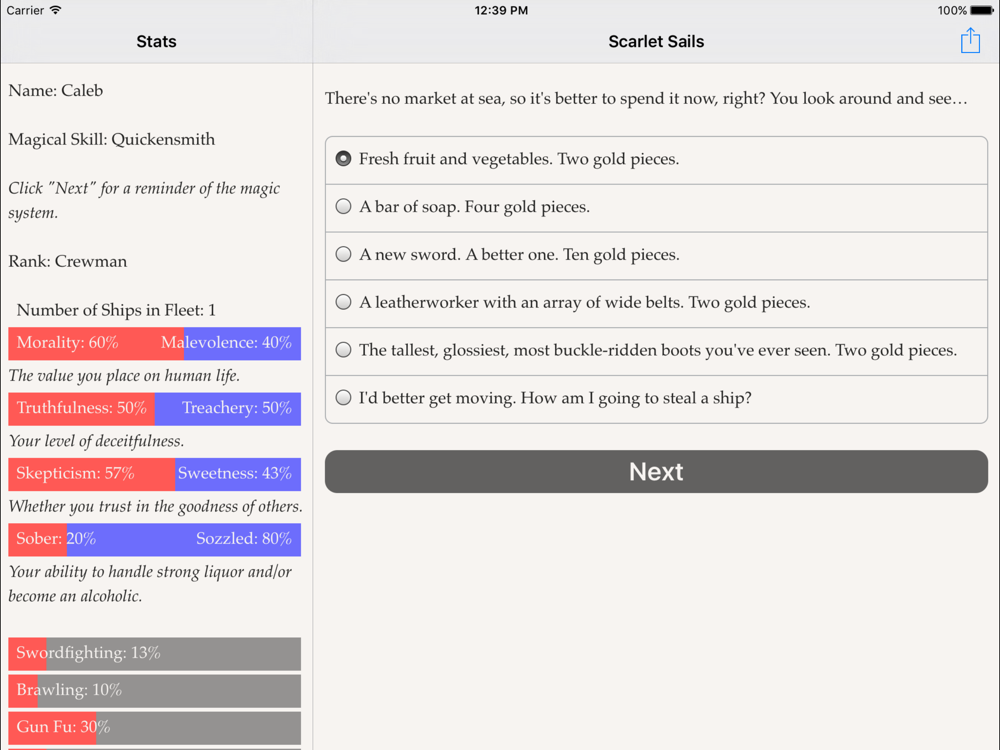This screenshot has height=750, width=1000.
Task: Click the Morality versus Malevolence bar
Action: [x=154, y=344]
